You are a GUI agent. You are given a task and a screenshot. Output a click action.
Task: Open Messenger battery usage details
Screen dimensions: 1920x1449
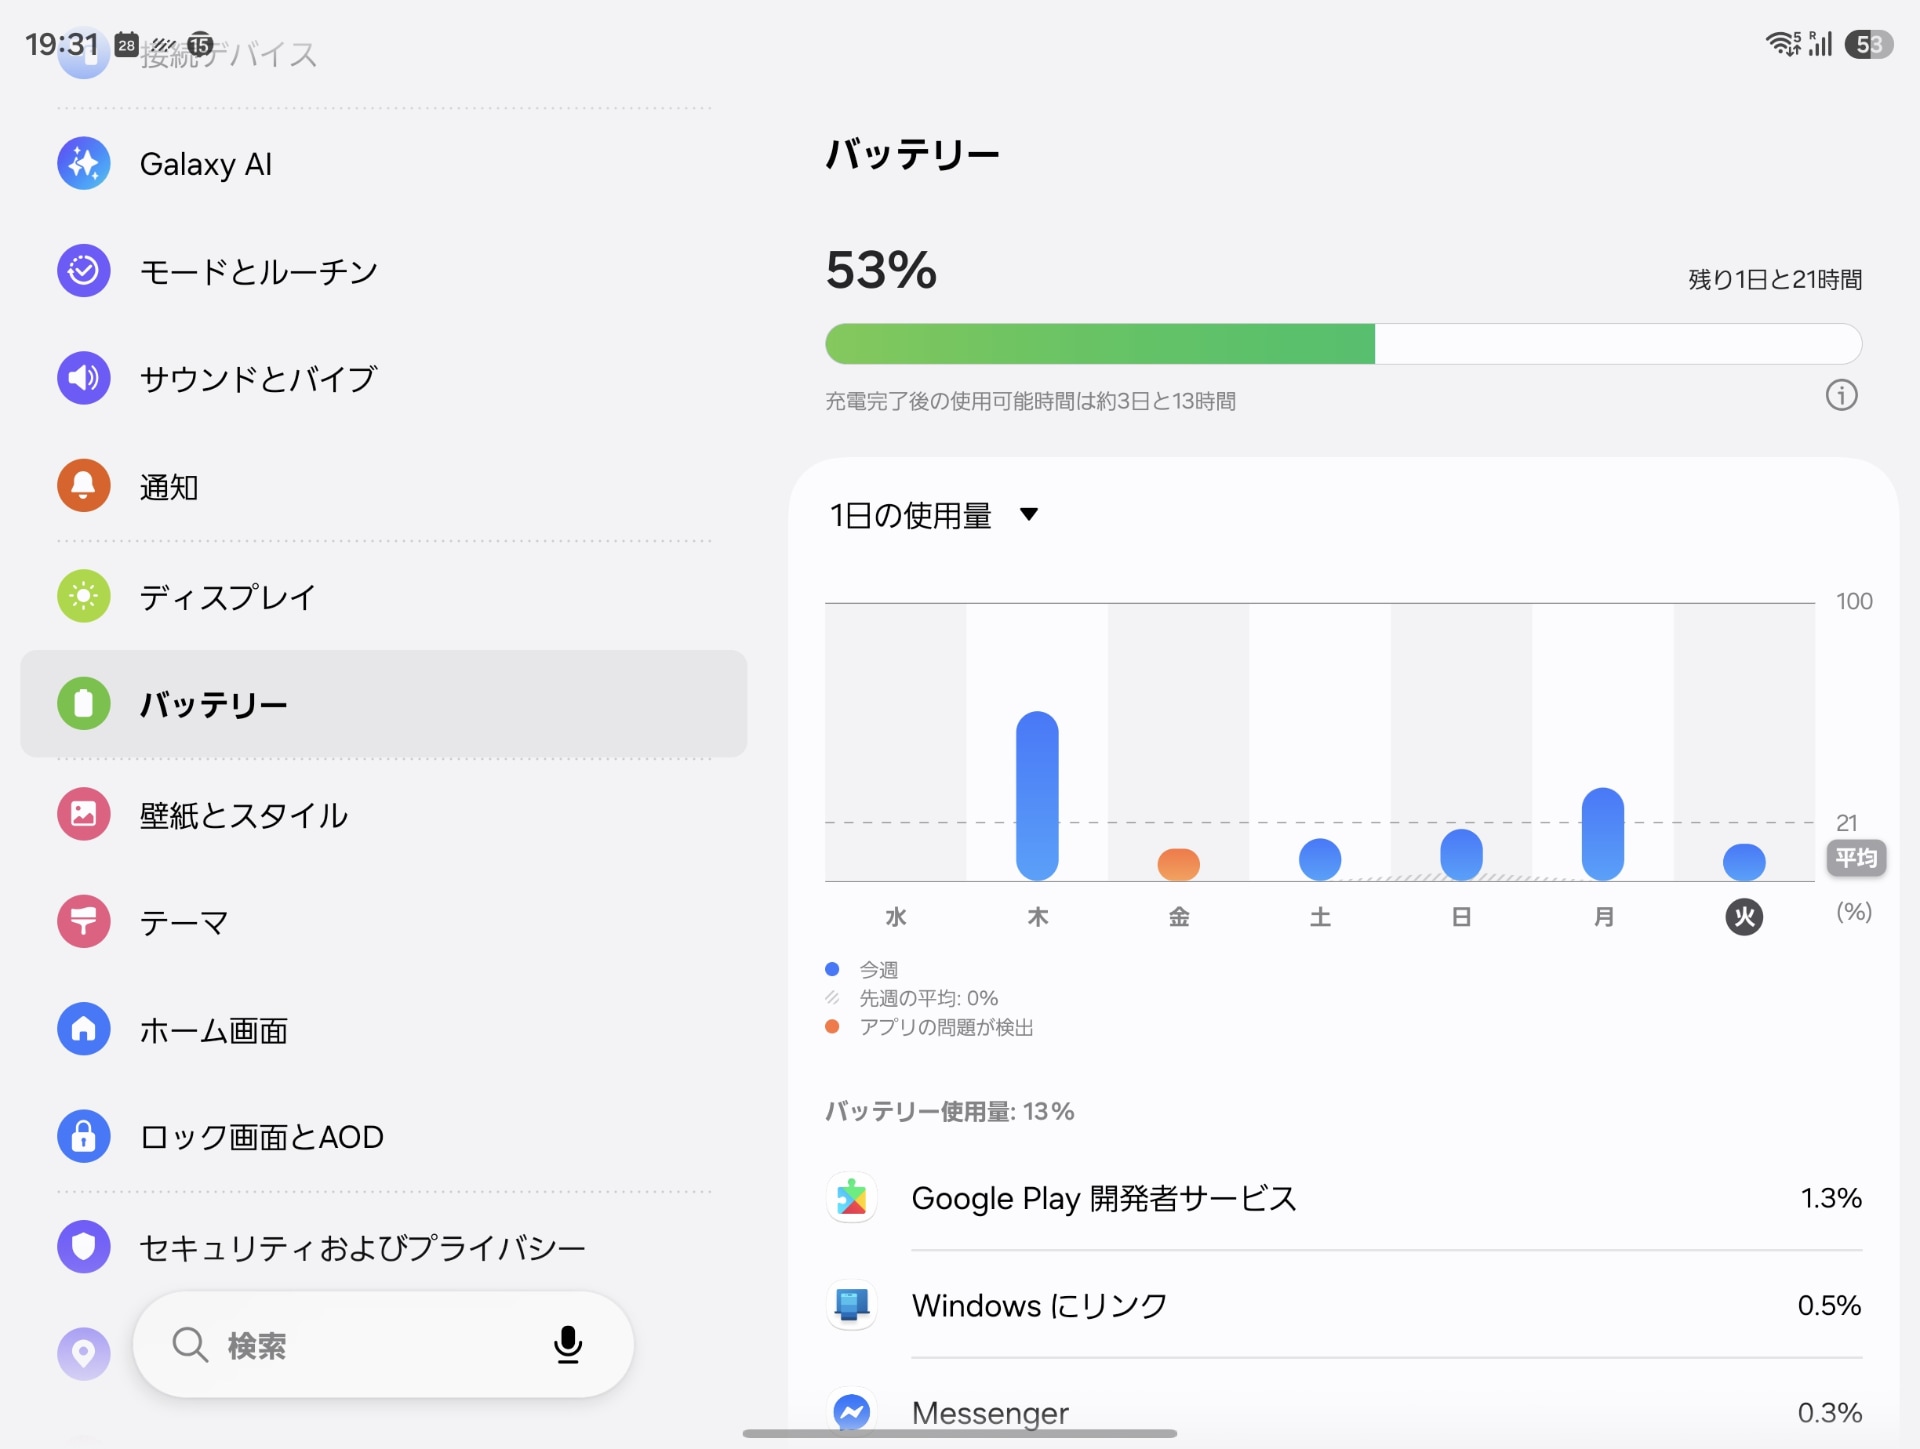click(x=1344, y=1412)
